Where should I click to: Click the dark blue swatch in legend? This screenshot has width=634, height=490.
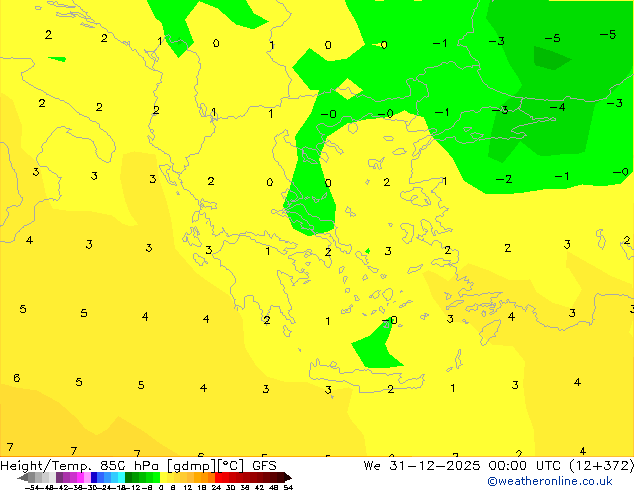(94, 477)
